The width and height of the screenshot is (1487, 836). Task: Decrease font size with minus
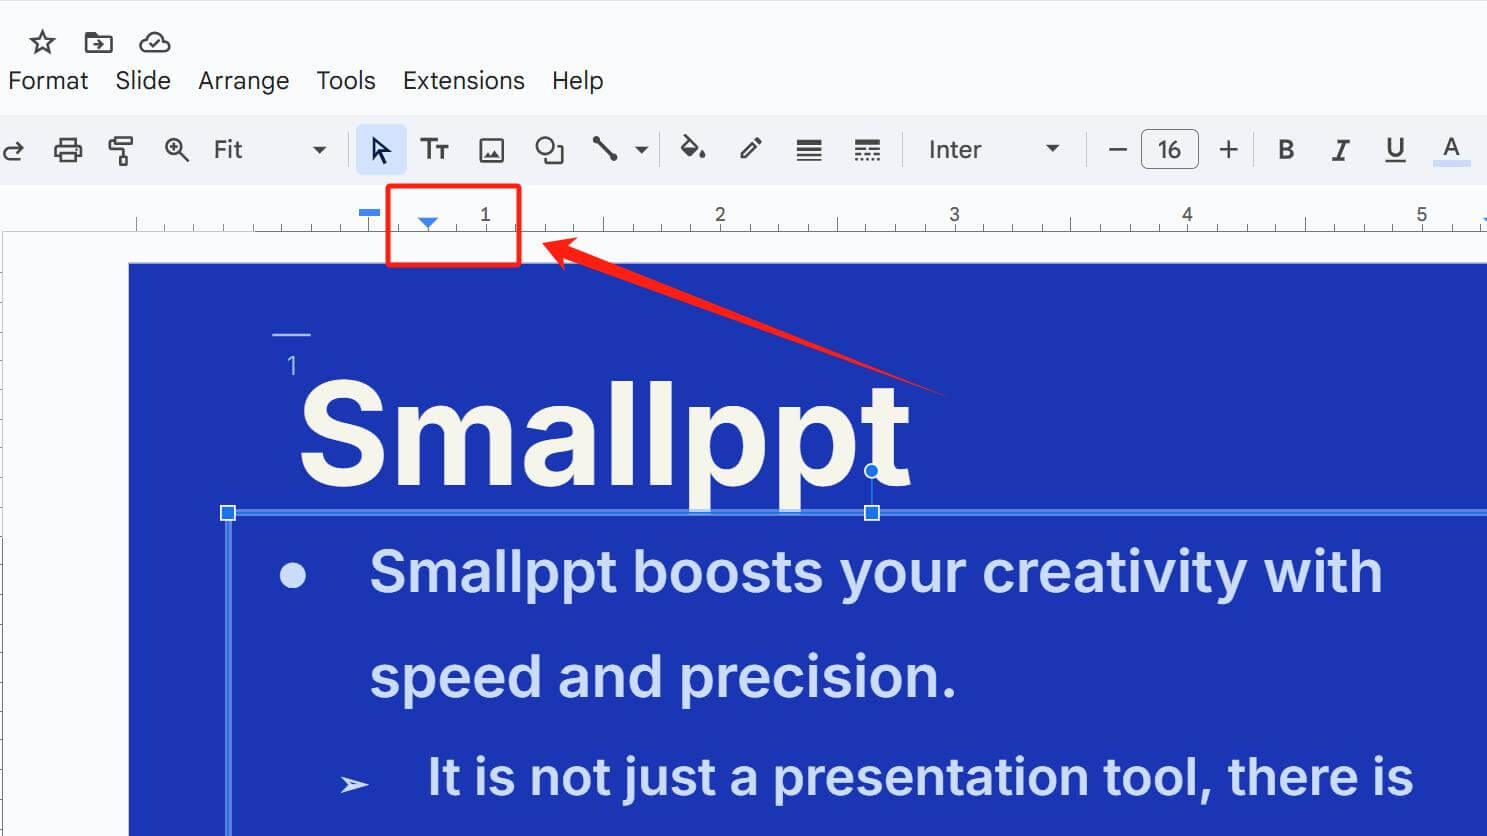point(1118,150)
